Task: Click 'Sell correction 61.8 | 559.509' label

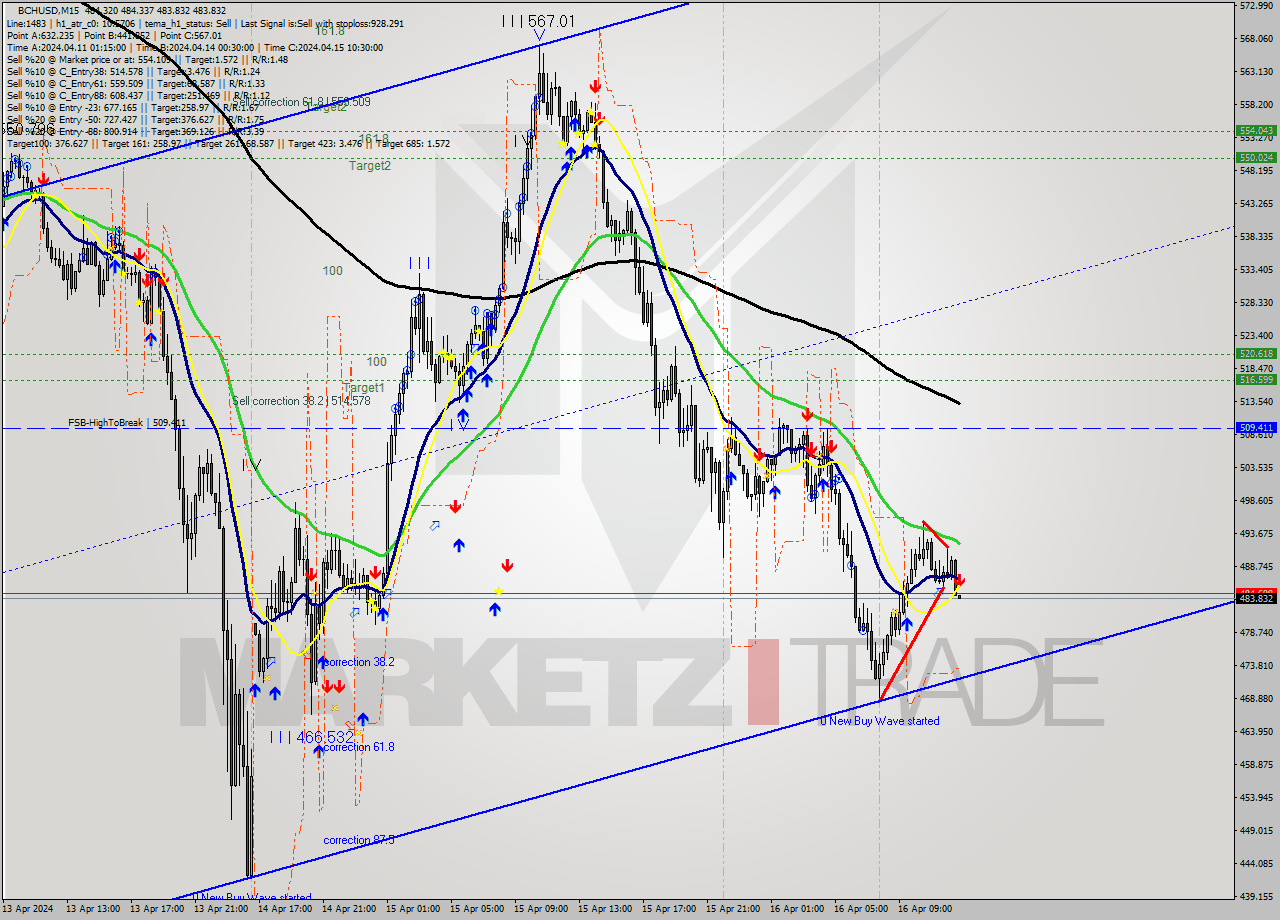Action: tap(301, 102)
